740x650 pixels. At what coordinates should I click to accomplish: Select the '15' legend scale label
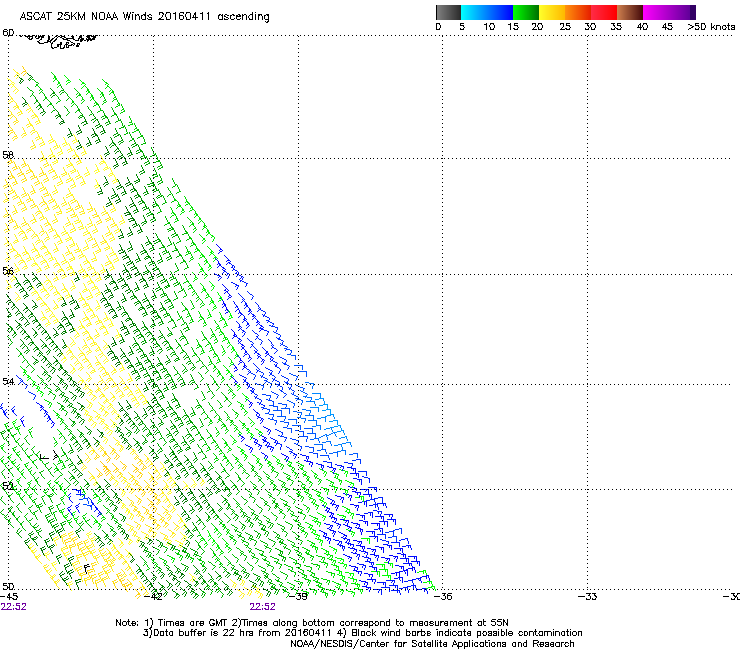point(513,27)
